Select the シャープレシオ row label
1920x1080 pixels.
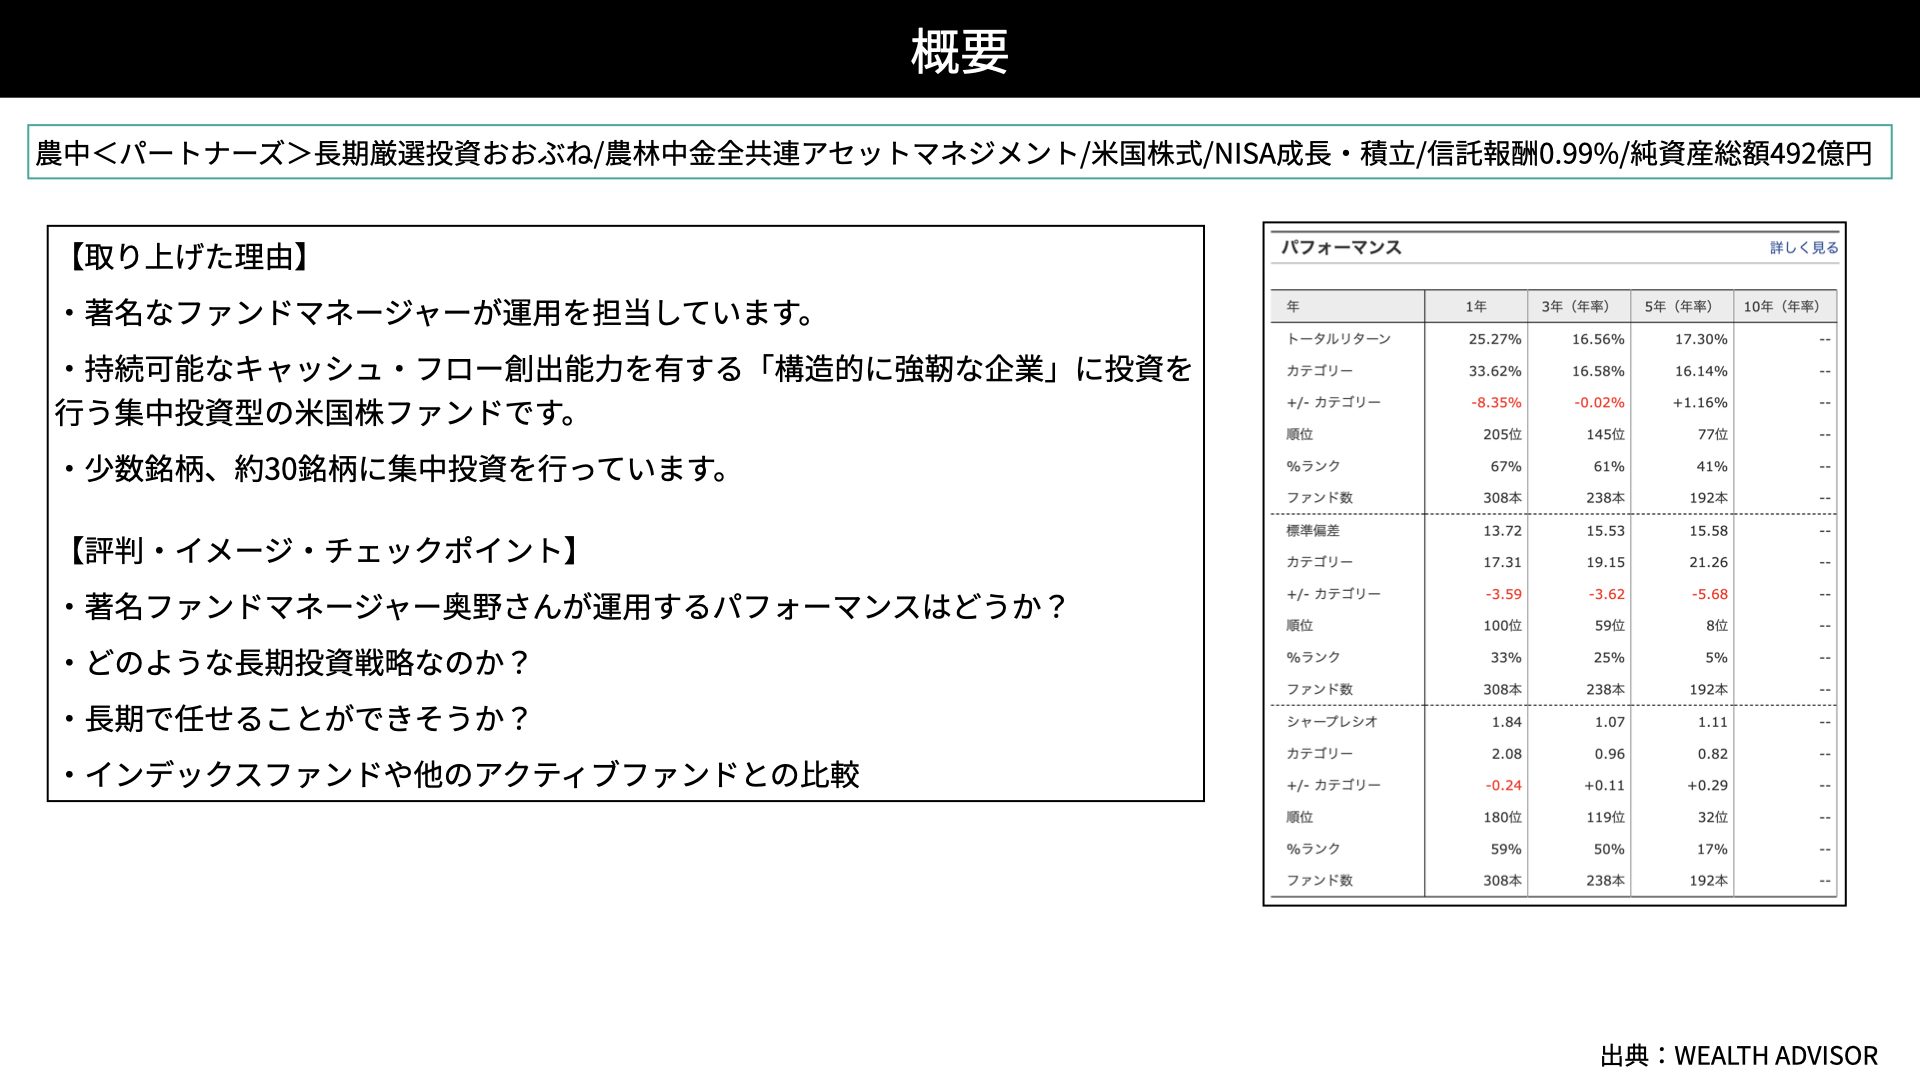(1331, 722)
